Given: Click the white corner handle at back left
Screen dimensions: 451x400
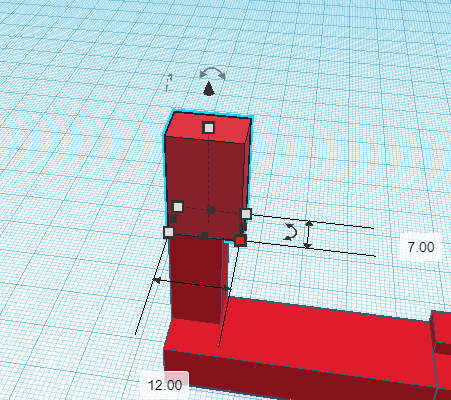Looking at the screenshot, I should (x=178, y=207).
